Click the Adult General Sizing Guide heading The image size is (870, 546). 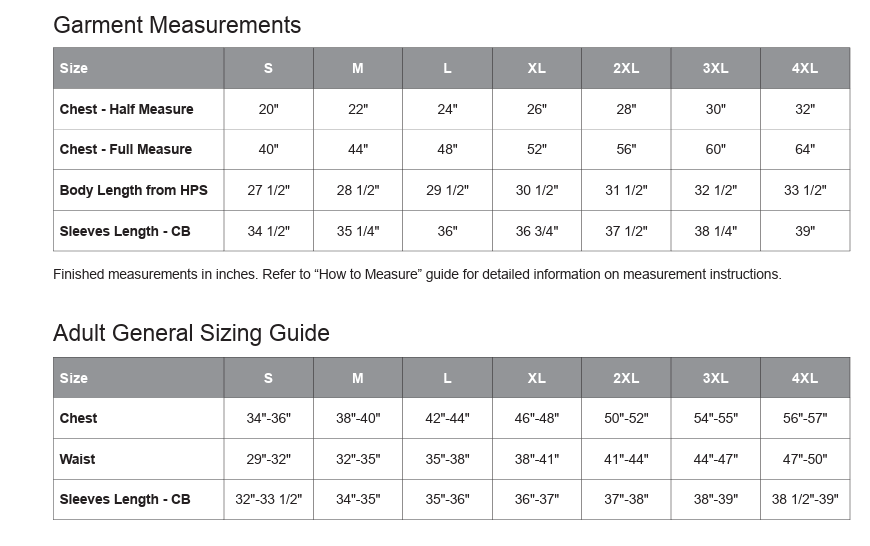point(191,333)
